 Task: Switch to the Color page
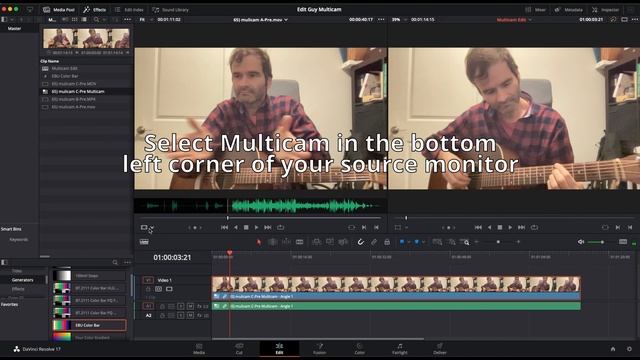coord(360,349)
